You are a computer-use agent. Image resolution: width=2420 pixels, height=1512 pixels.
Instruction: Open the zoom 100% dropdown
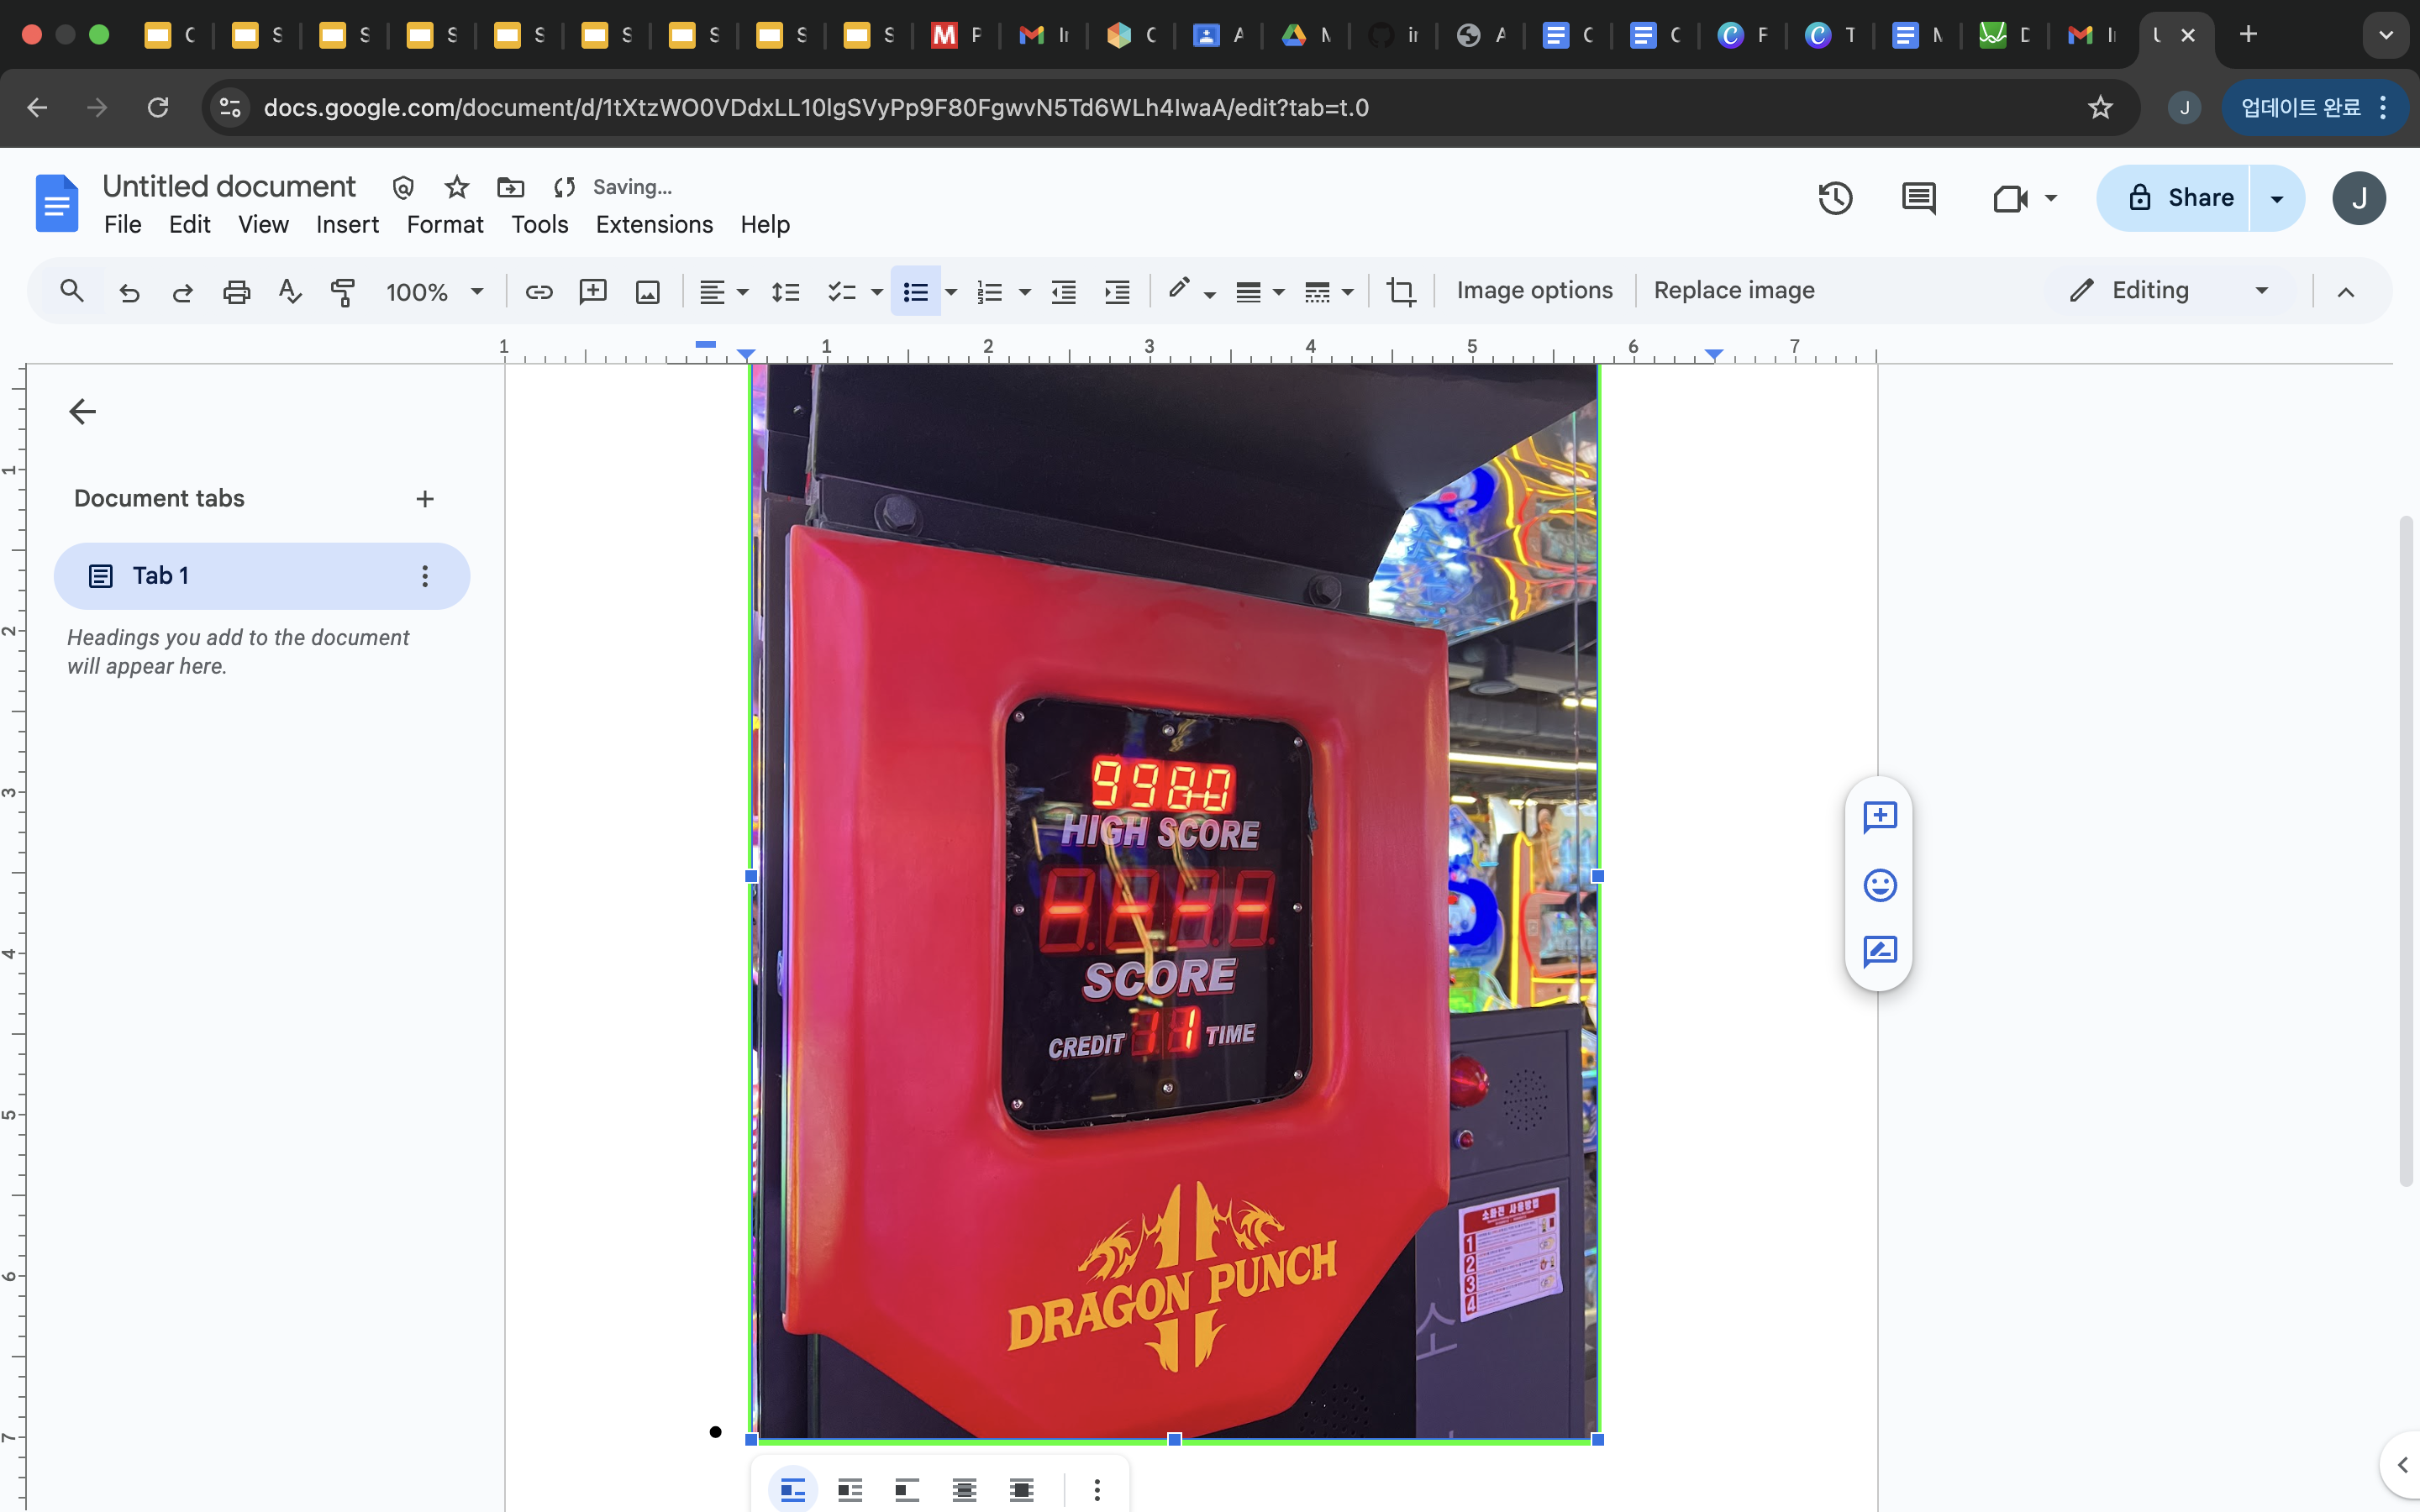(434, 291)
